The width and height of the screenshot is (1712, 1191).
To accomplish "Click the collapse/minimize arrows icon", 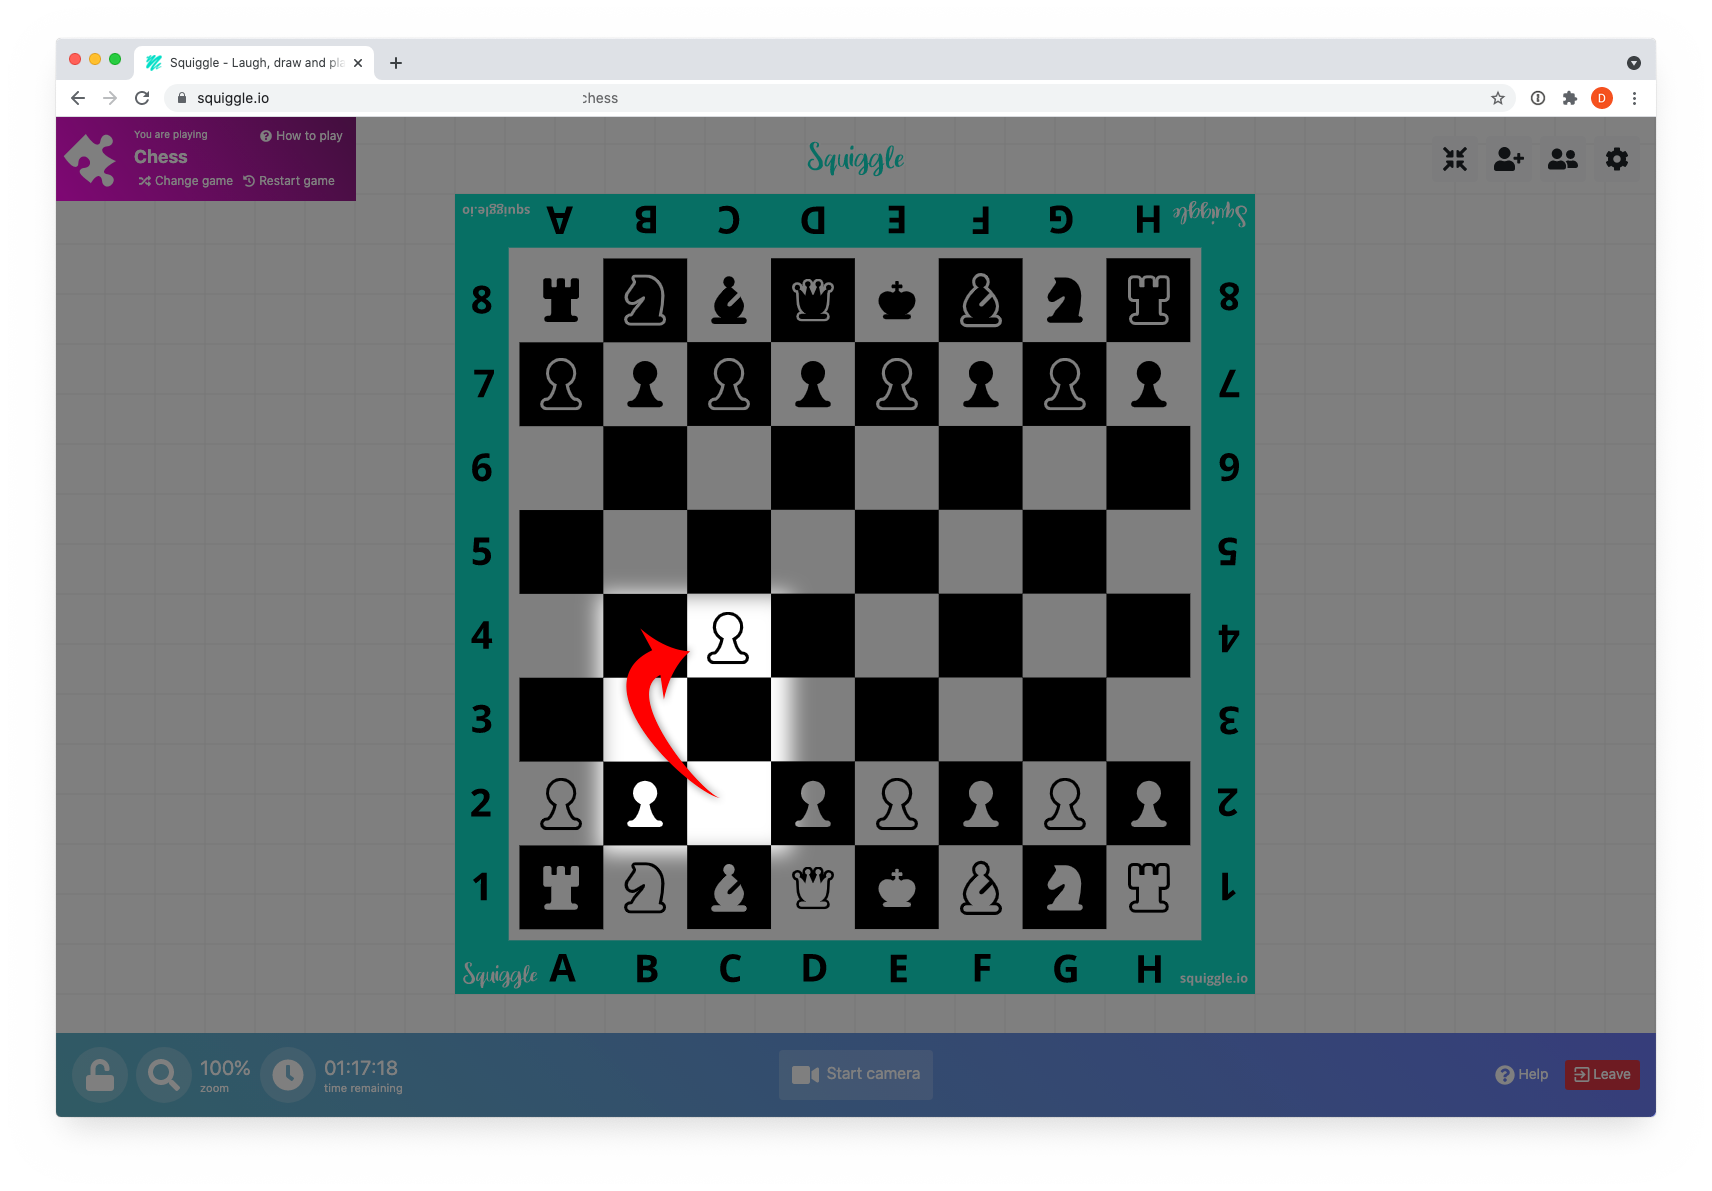I will point(1455,159).
